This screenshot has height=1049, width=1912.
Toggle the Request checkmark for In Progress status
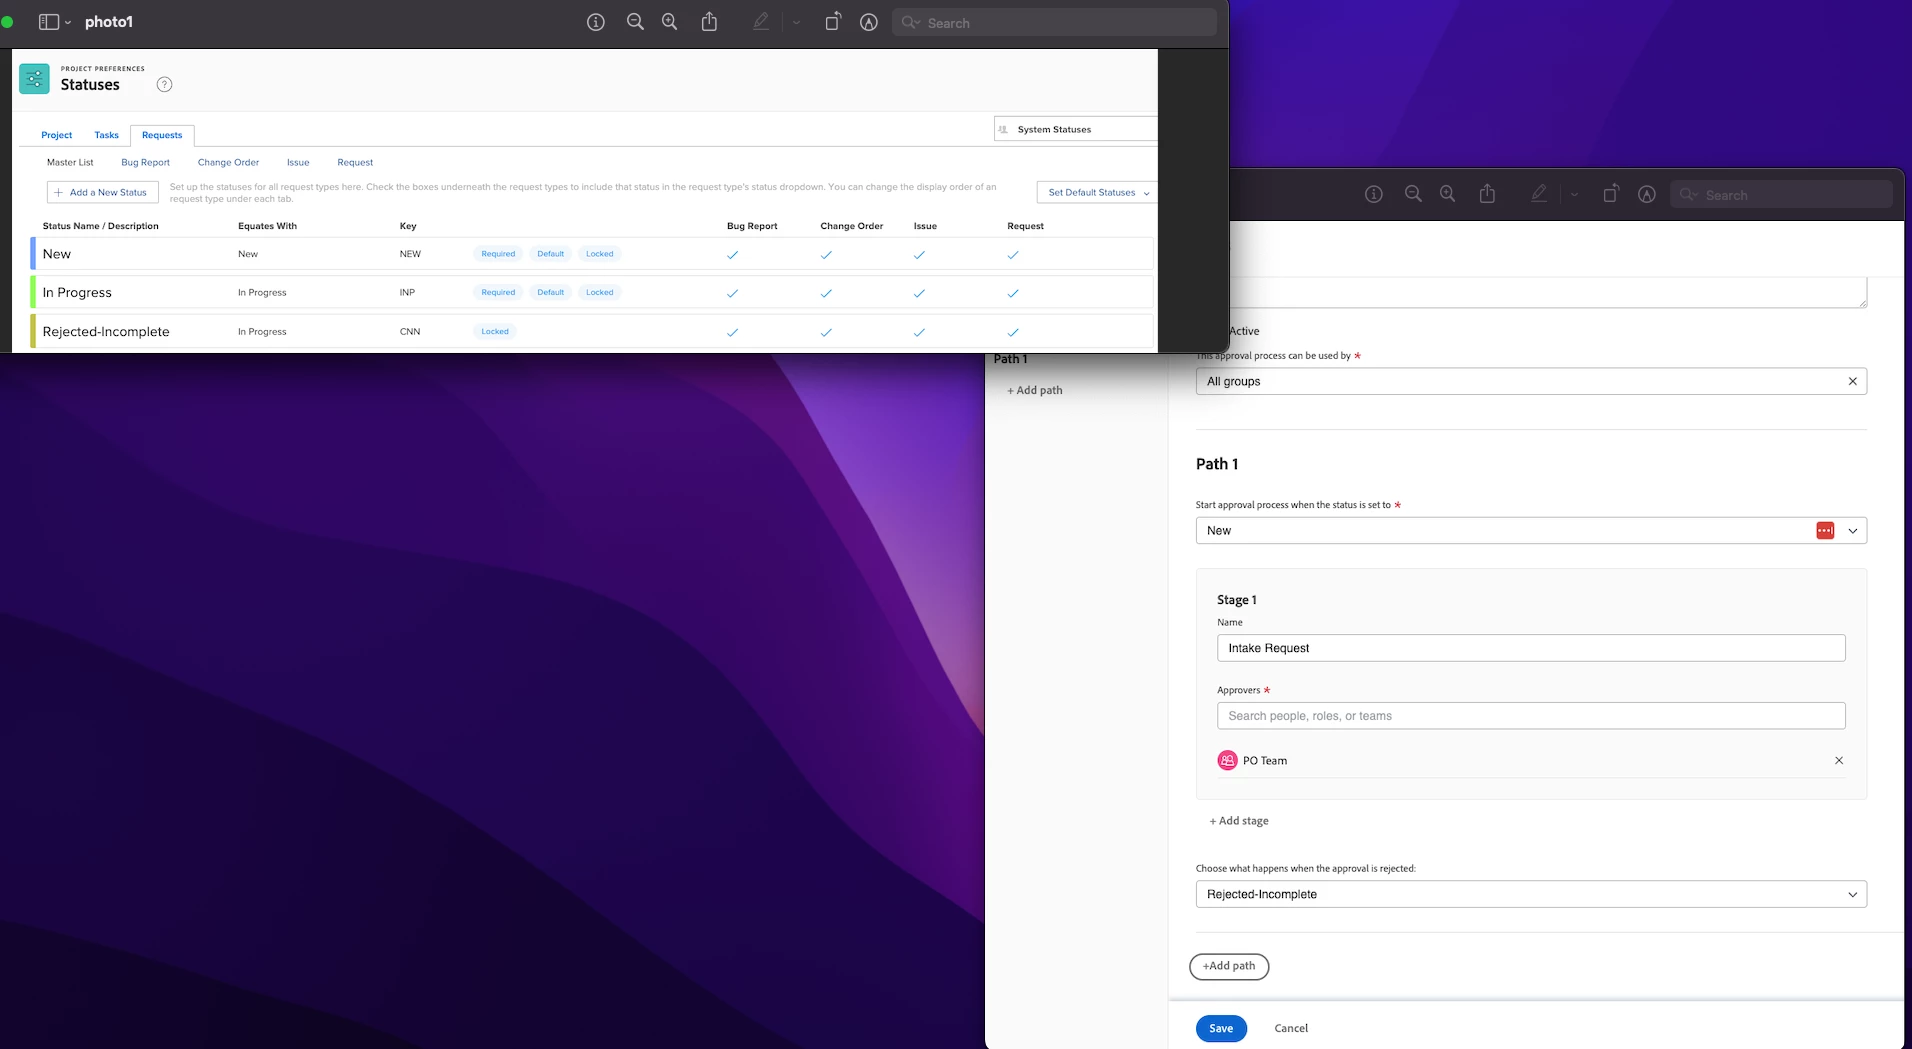[1013, 293]
